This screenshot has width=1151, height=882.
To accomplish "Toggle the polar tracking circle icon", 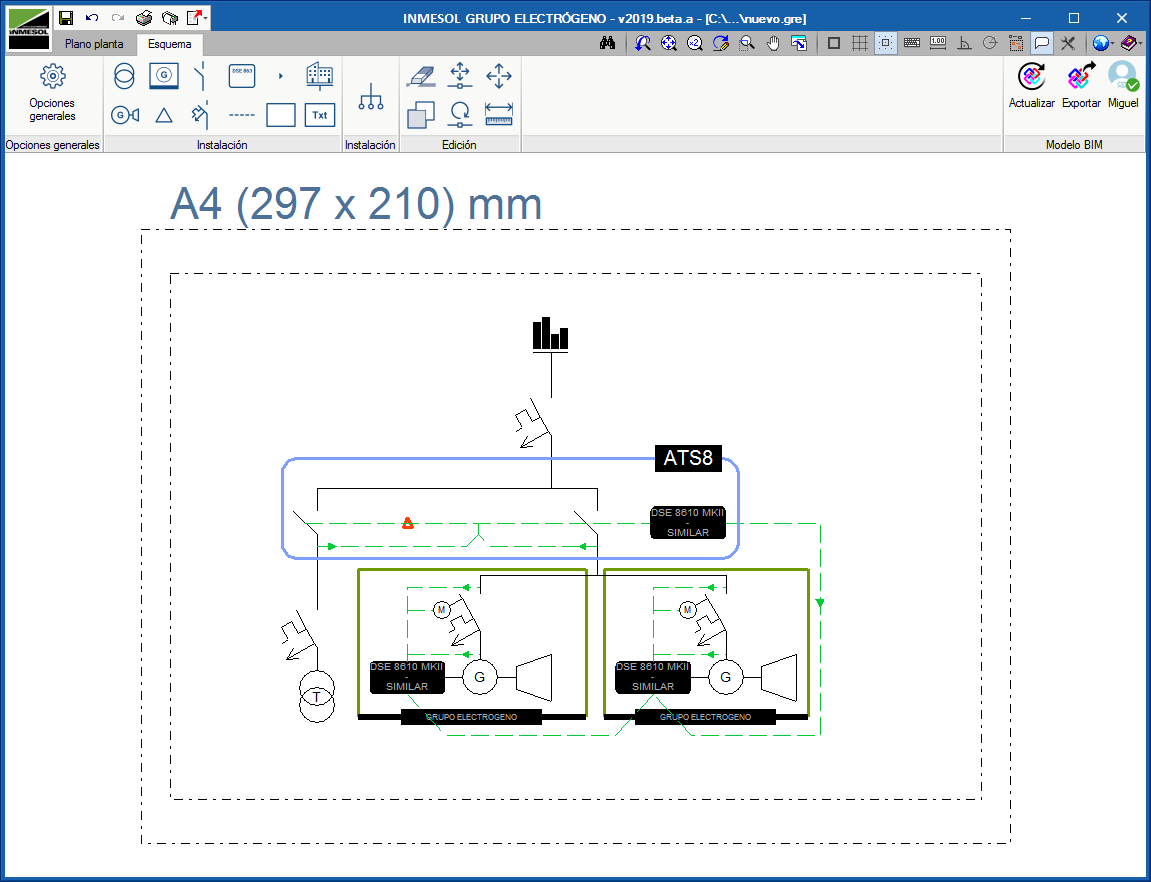I will [990, 43].
